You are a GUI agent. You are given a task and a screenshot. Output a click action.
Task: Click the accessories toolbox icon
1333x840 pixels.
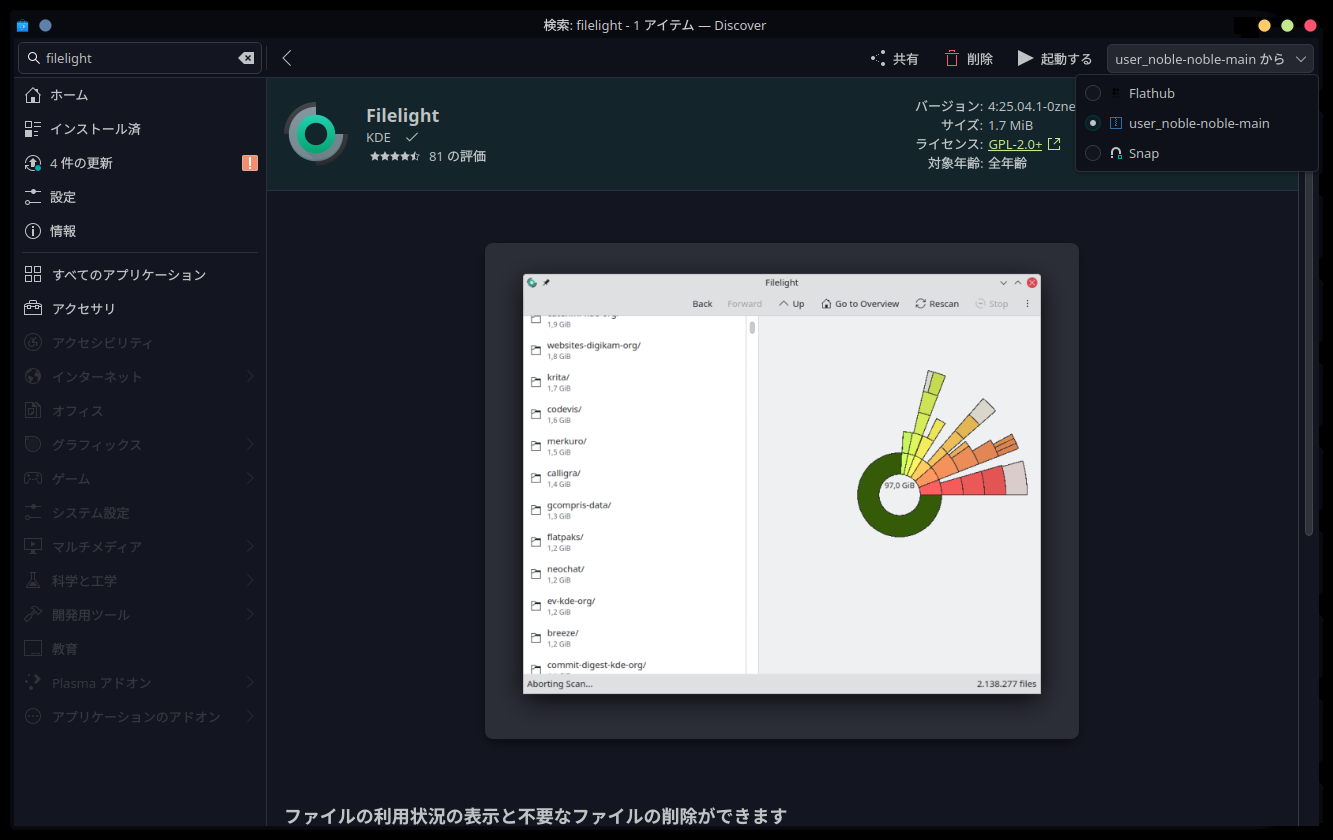[x=33, y=308]
